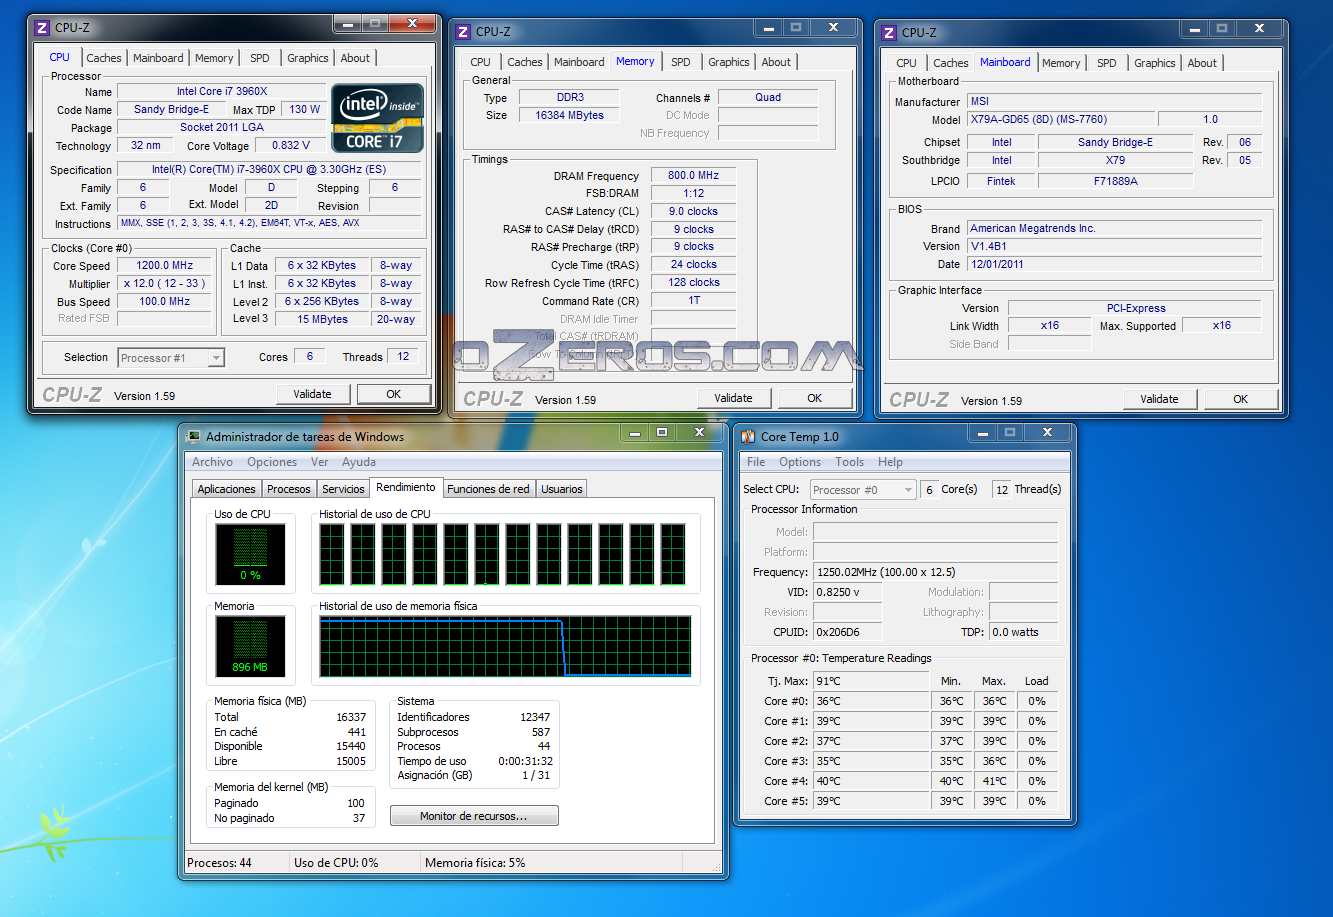Click the Task Manager title bar icon
The image size is (1333, 917).
tap(194, 436)
